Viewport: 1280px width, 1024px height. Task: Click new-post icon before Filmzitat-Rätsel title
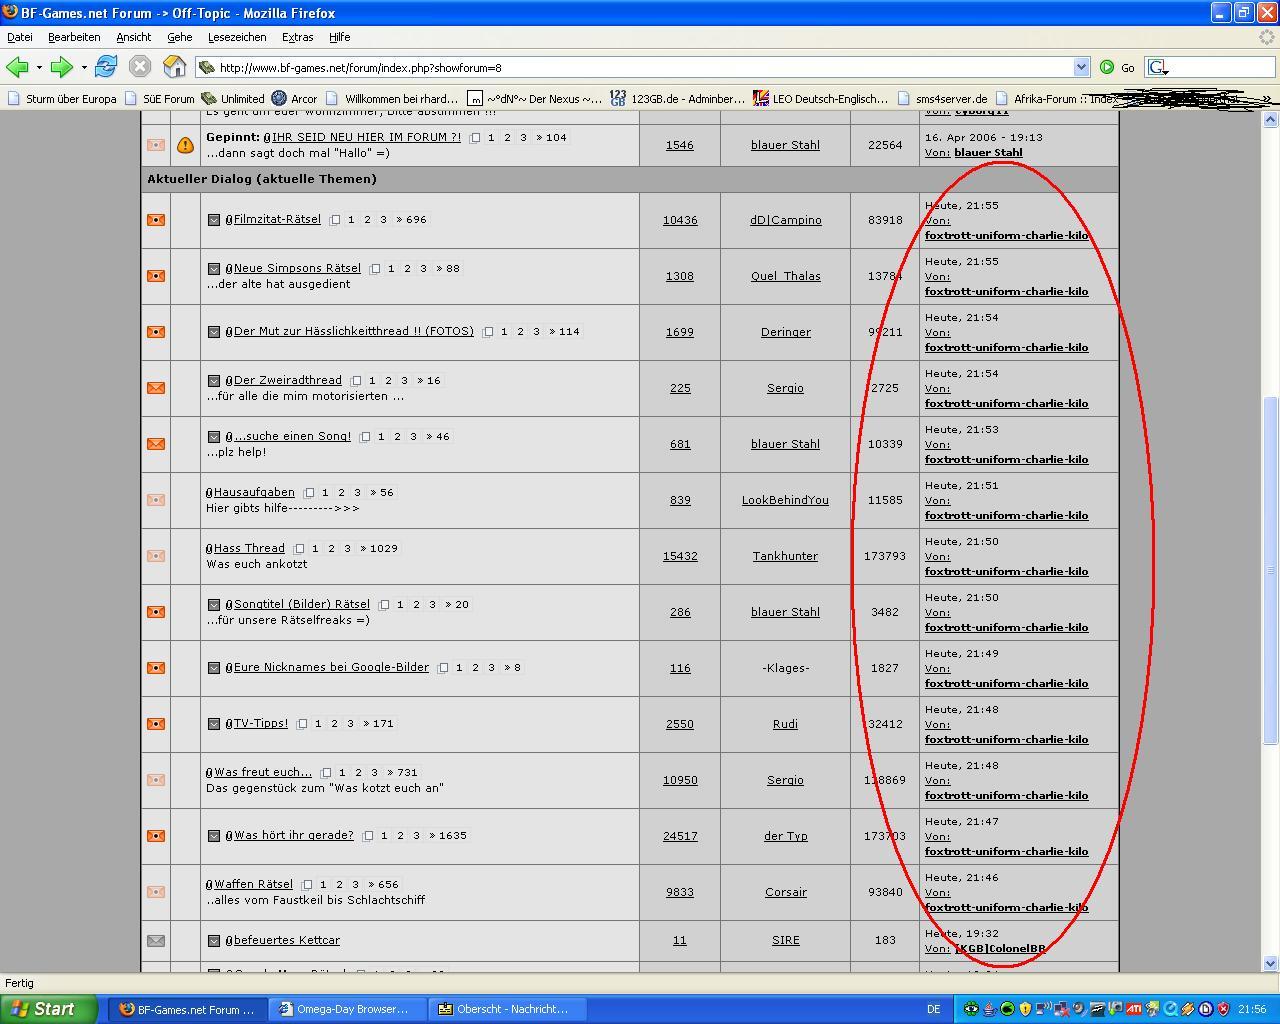(213, 219)
